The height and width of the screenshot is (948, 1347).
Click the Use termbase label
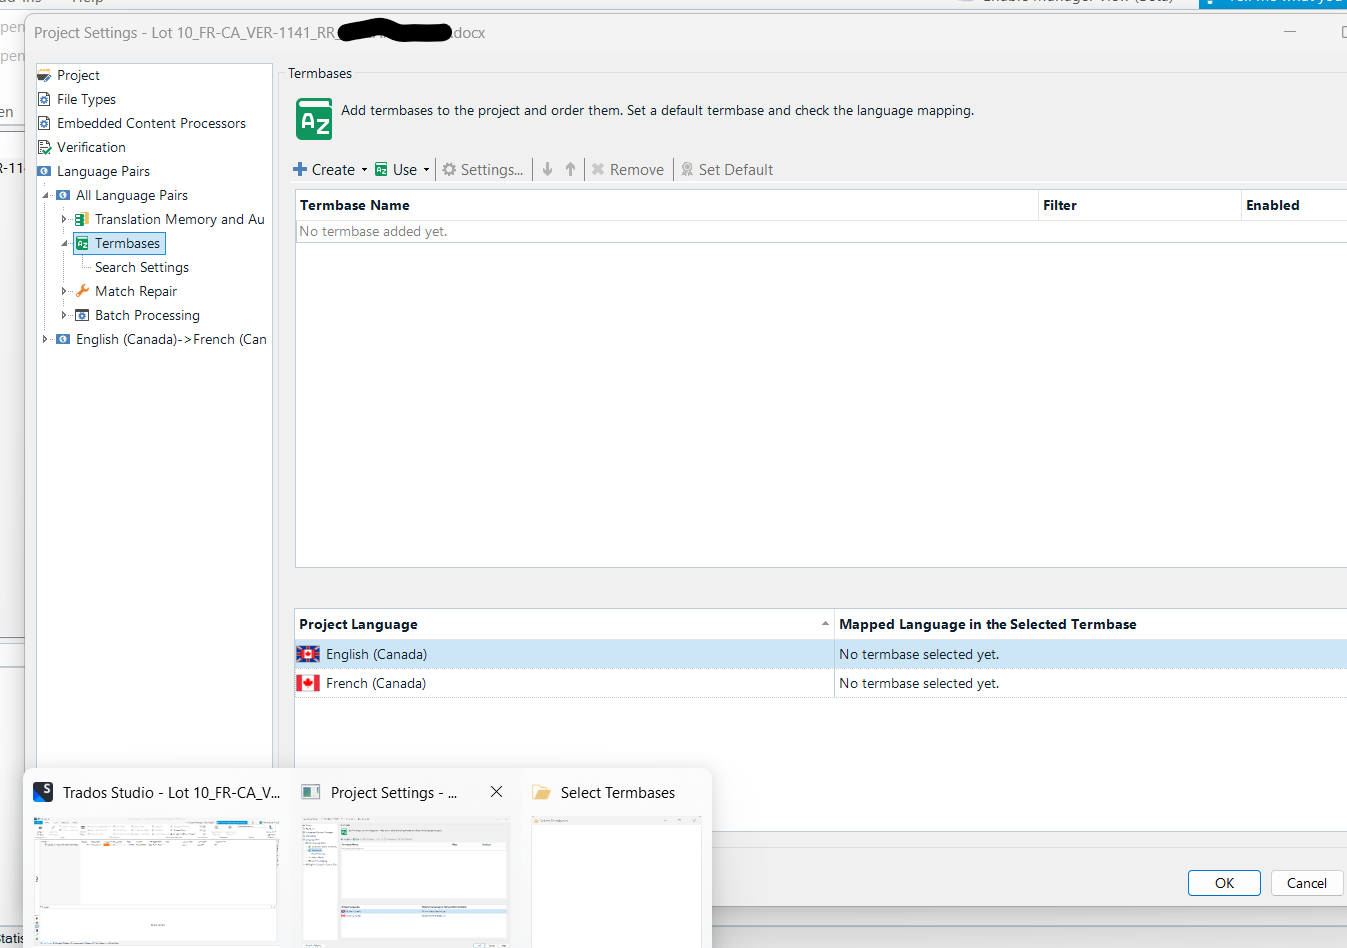tap(405, 170)
